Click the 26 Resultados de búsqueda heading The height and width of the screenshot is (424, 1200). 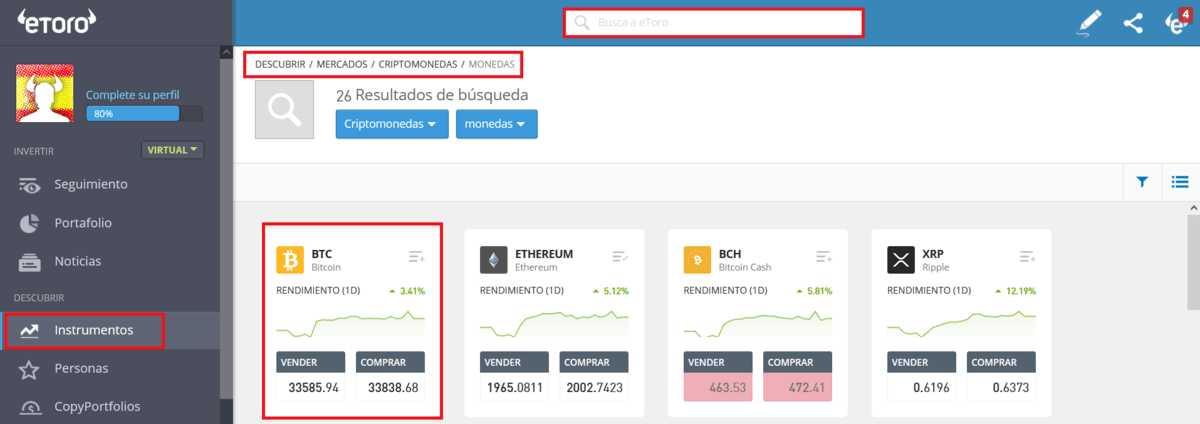coord(432,95)
